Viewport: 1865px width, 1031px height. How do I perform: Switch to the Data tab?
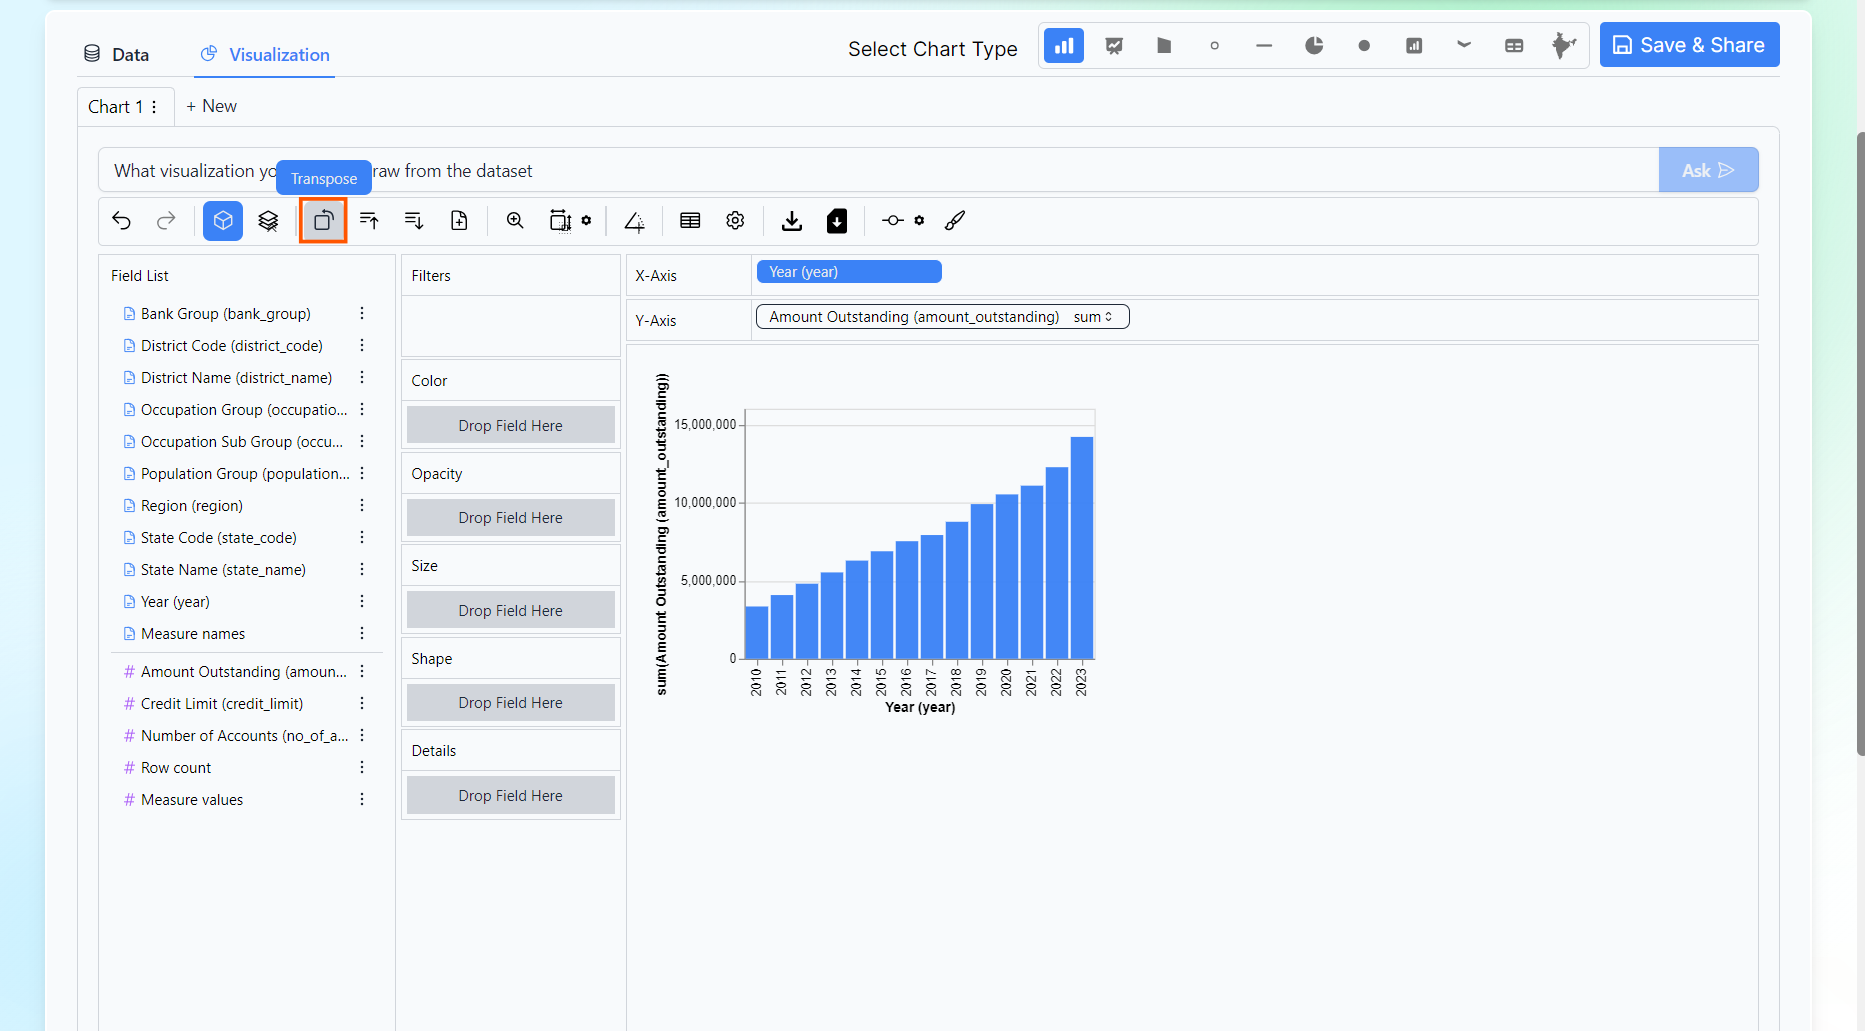(117, 55)
